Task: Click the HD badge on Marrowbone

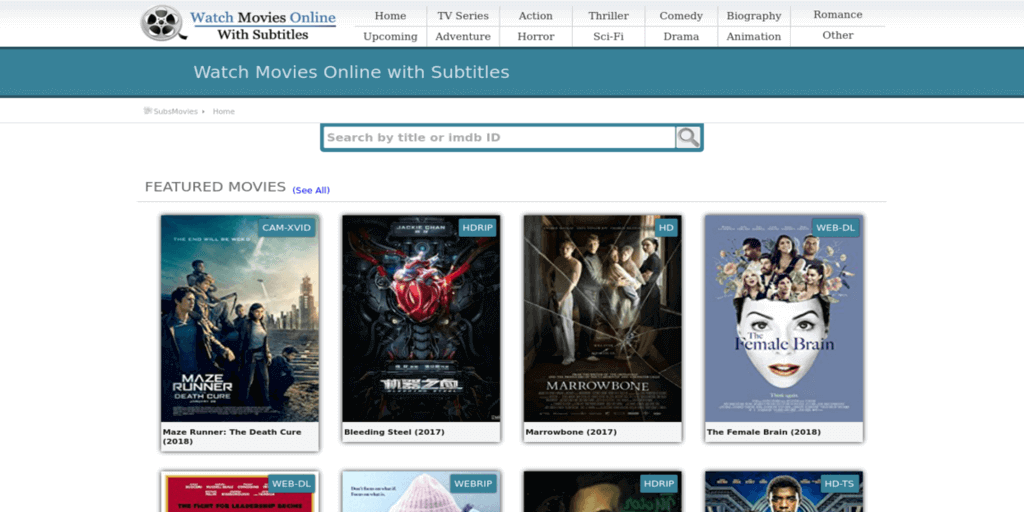Action: pyautogui.click(x=666, y=228)
